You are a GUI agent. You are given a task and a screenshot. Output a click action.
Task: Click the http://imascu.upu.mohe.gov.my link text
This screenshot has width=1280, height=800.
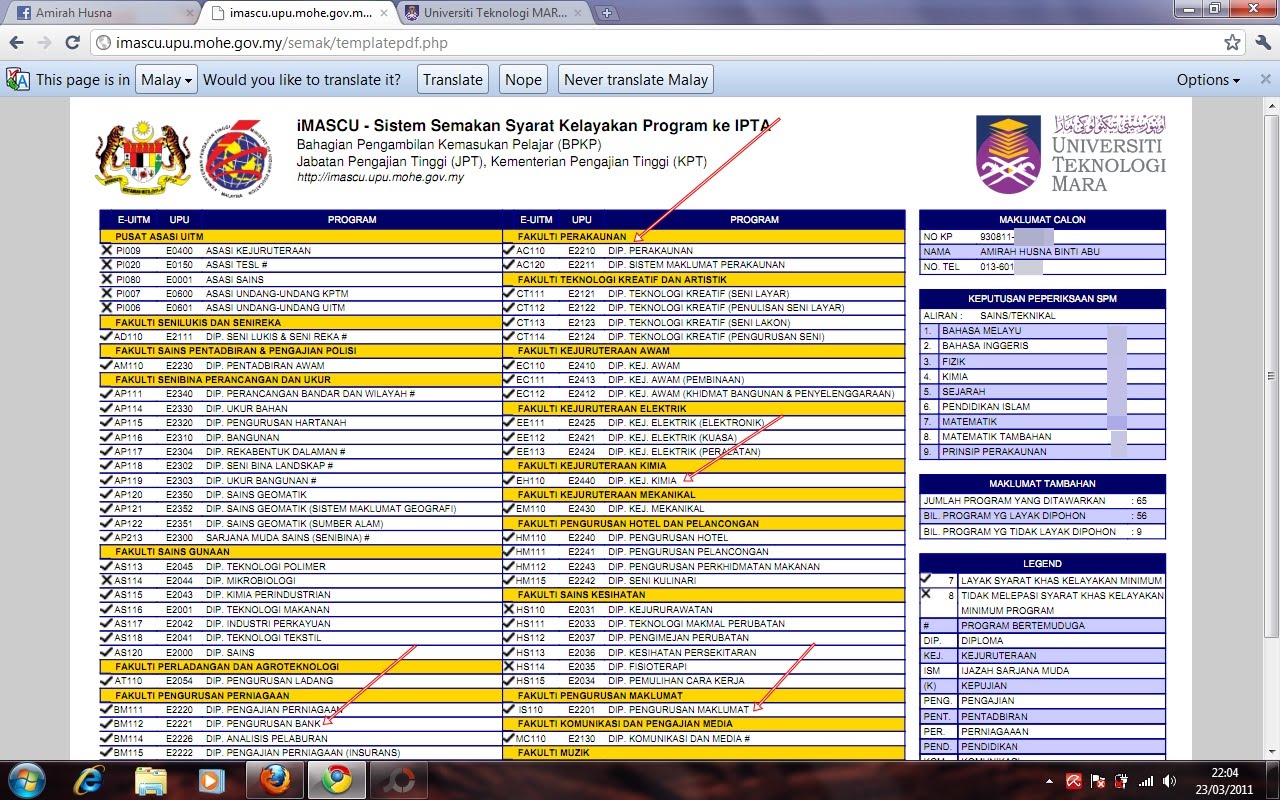click(x=380, y=177)
